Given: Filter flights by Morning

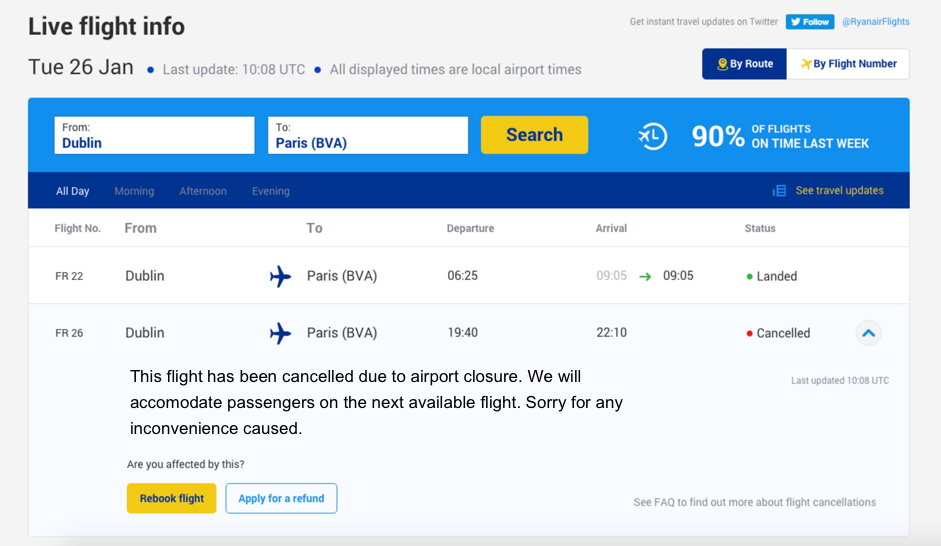Looking at the screenshot, I should click(134, 191).
